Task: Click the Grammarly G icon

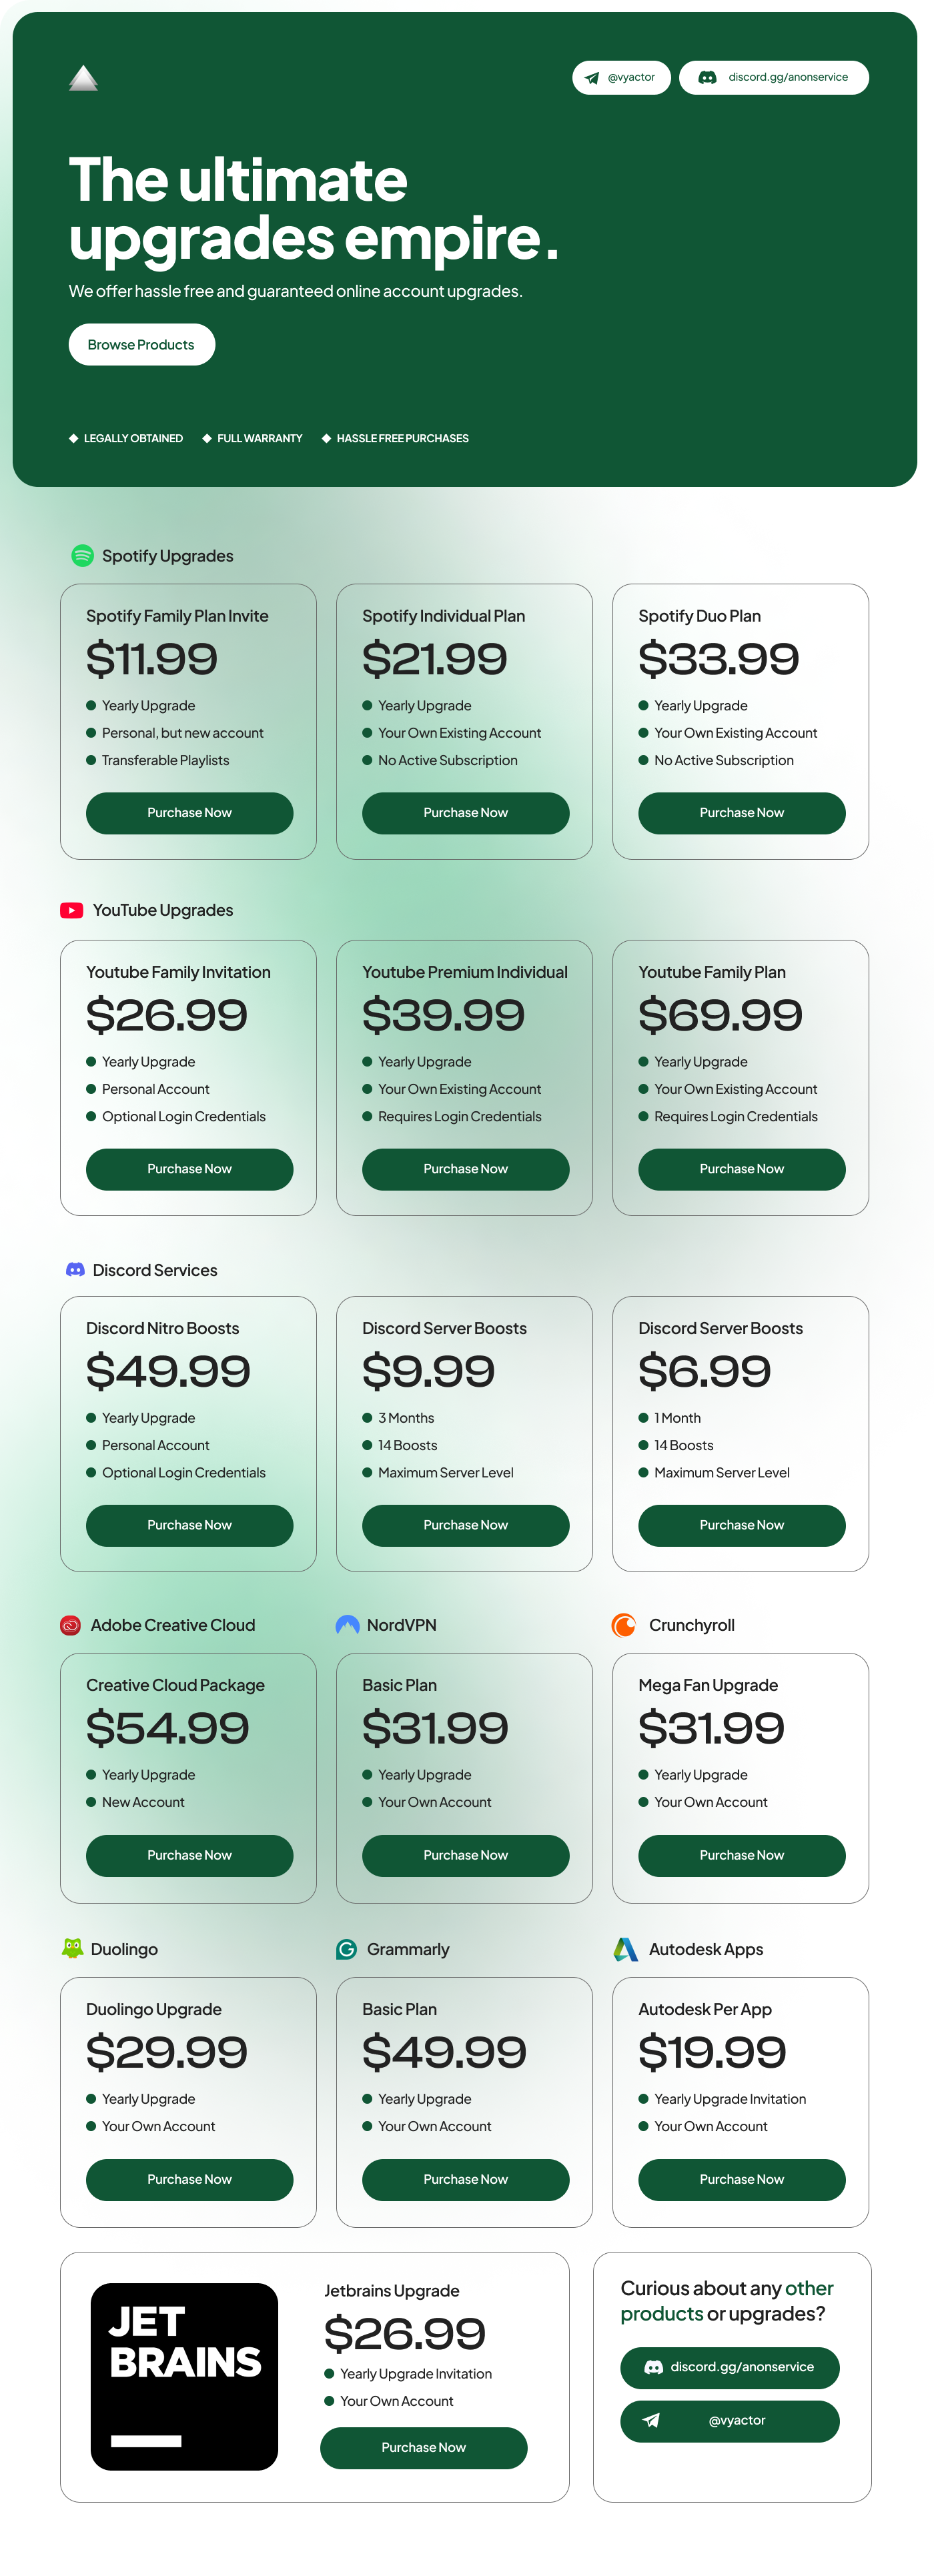Action: (347, 1948)
